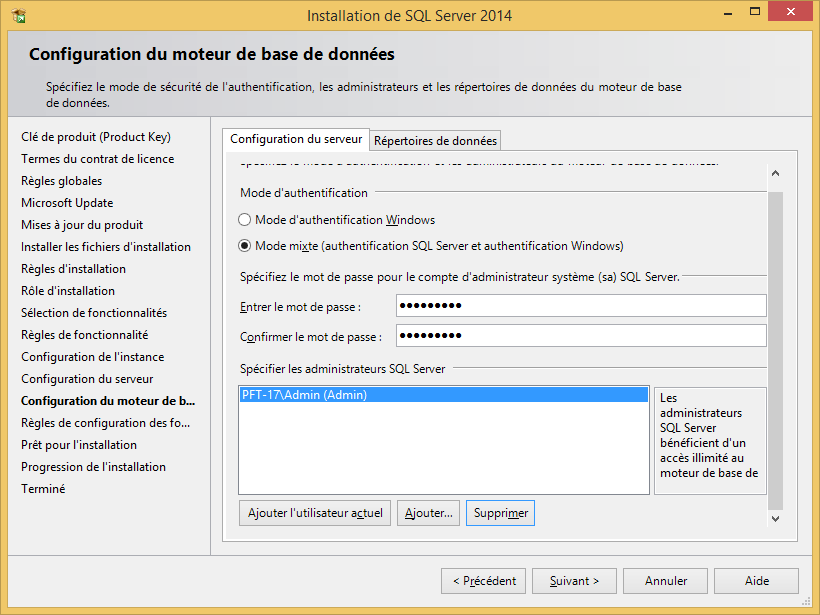The height and width of the screenshot is (615, 820).
Task: Click Configuration du serveur step in sidebar
Action: (87, 379)
